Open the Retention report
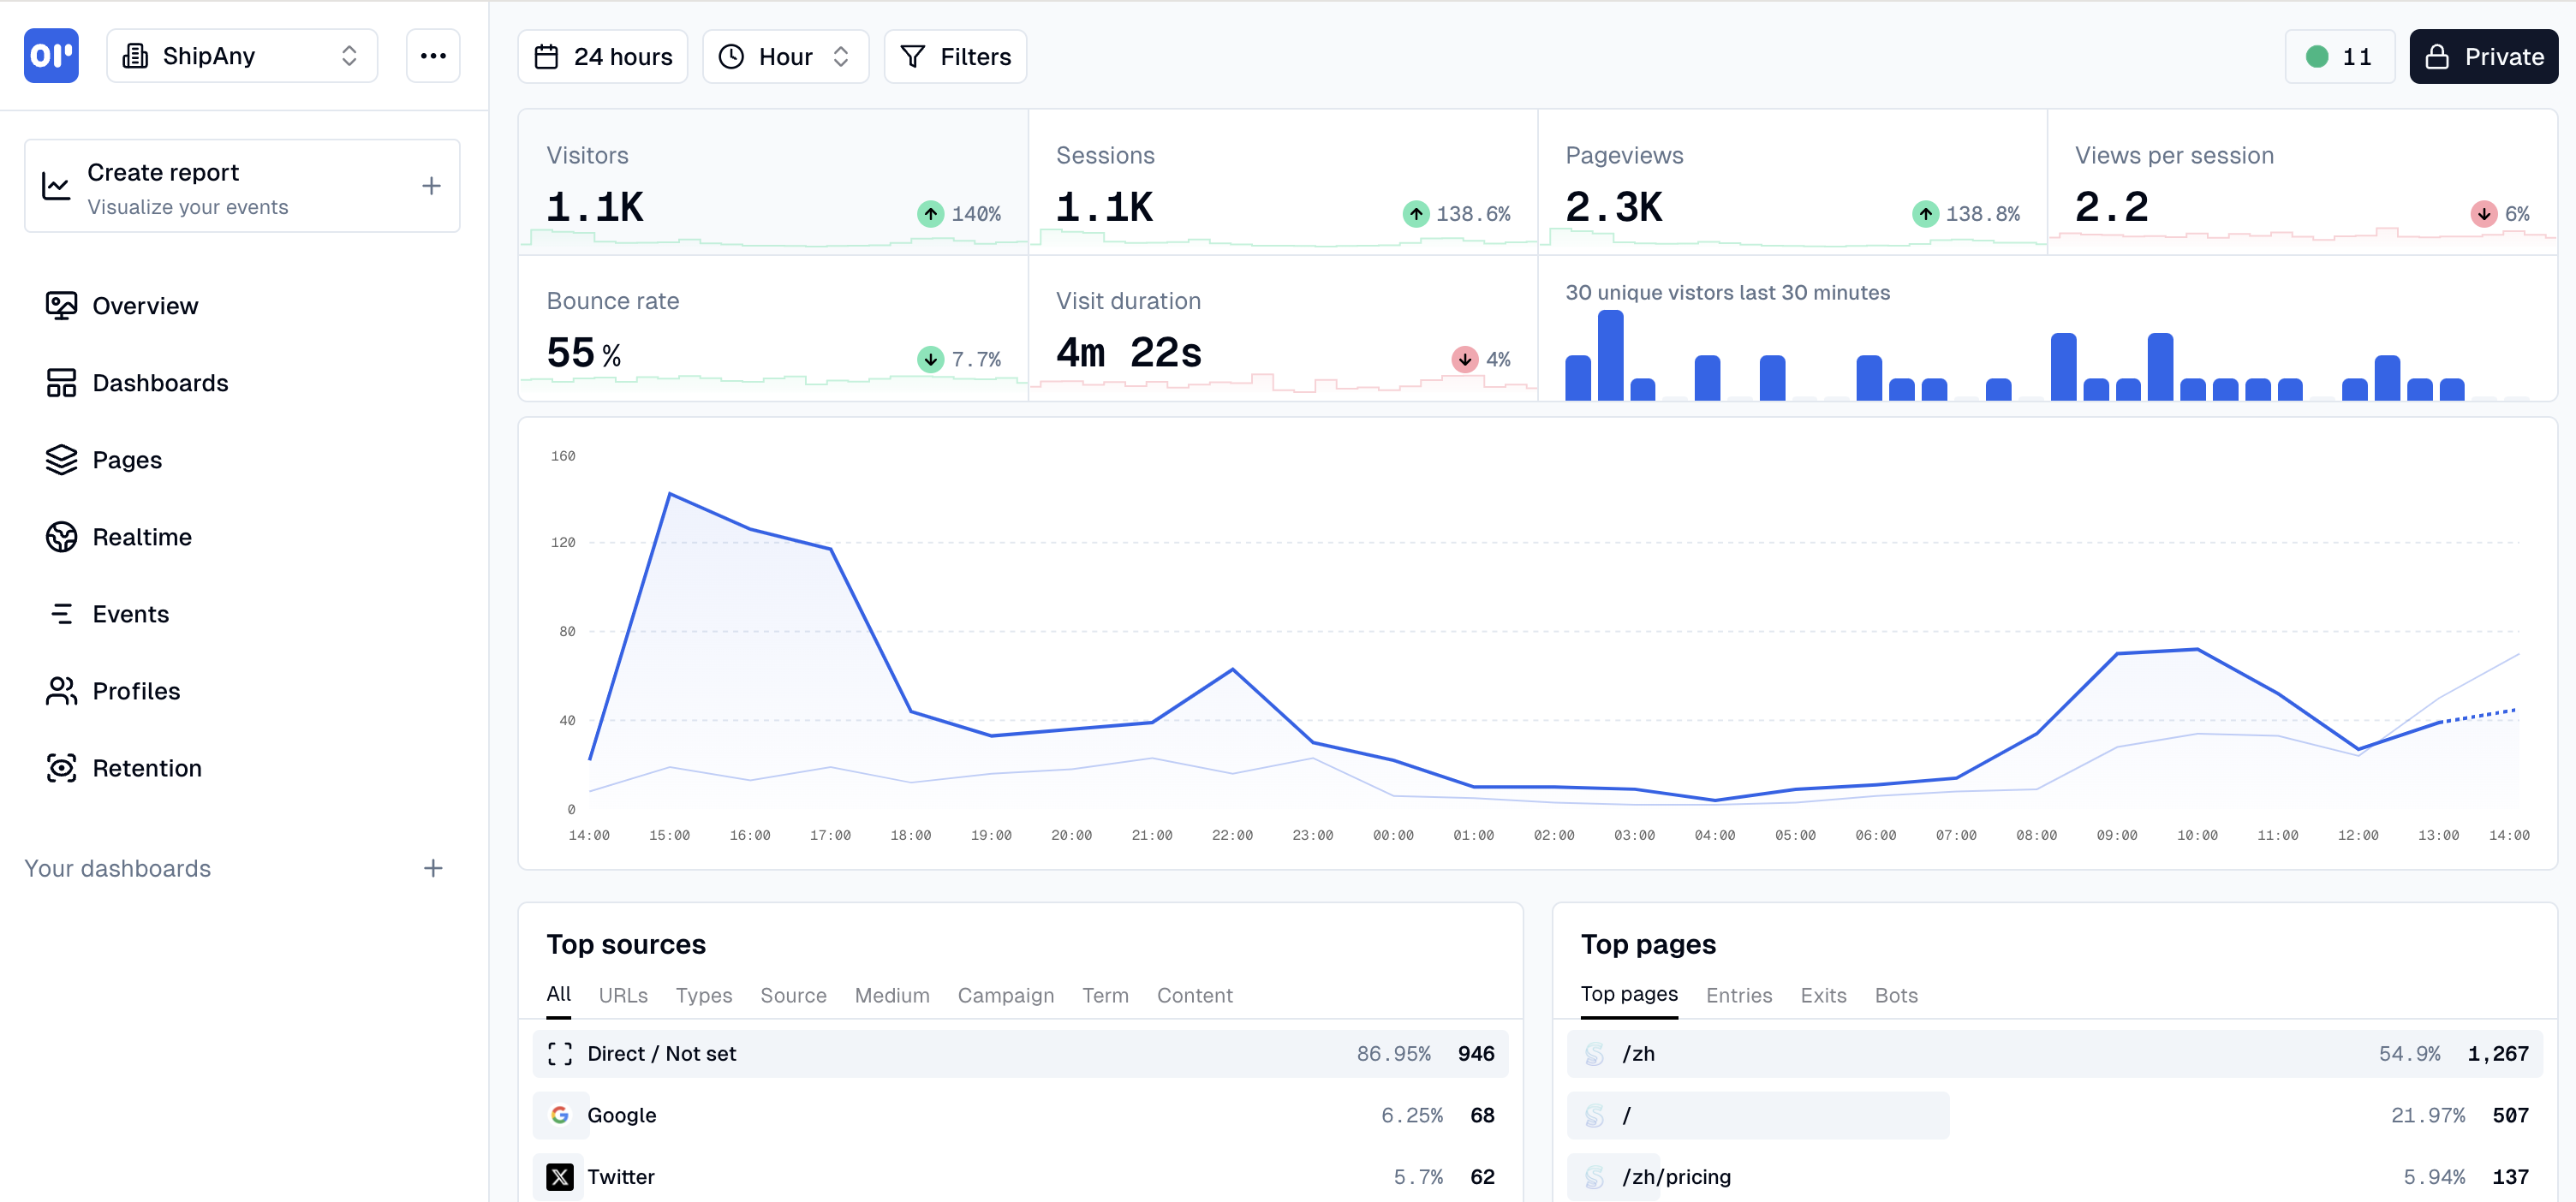 click(147, 767)
